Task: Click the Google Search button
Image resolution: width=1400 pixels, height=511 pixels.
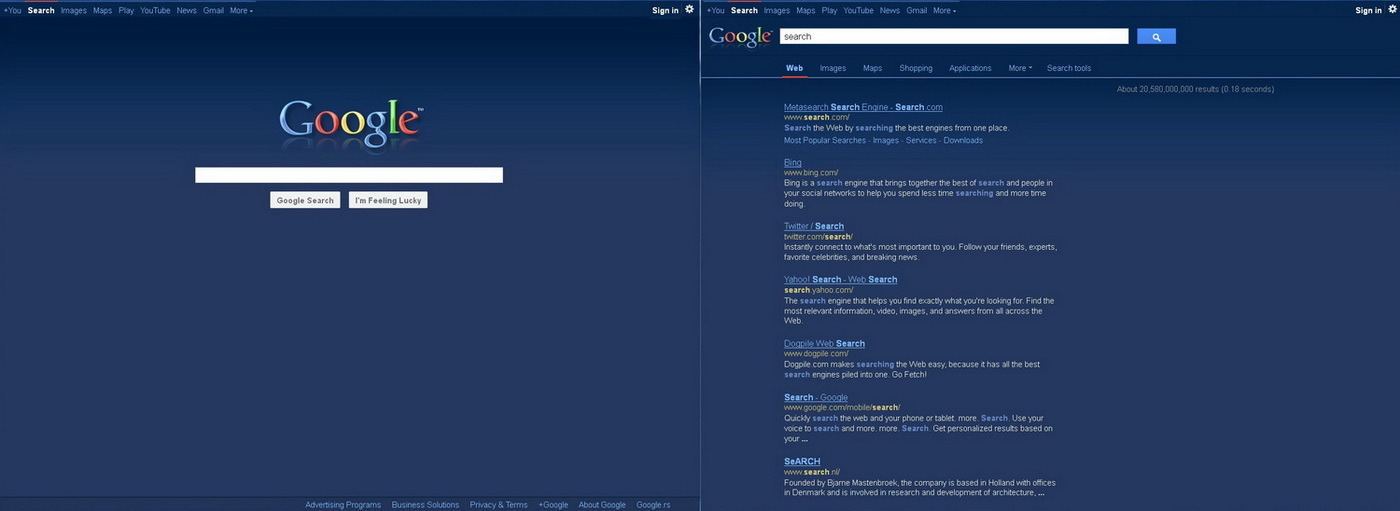Action: [x=305, y=200]
